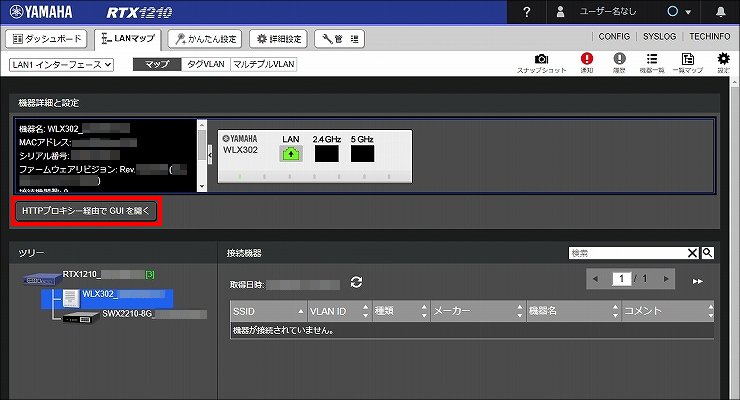
Task: Click the page scrollbar up arrow
Action: (735, 82)
